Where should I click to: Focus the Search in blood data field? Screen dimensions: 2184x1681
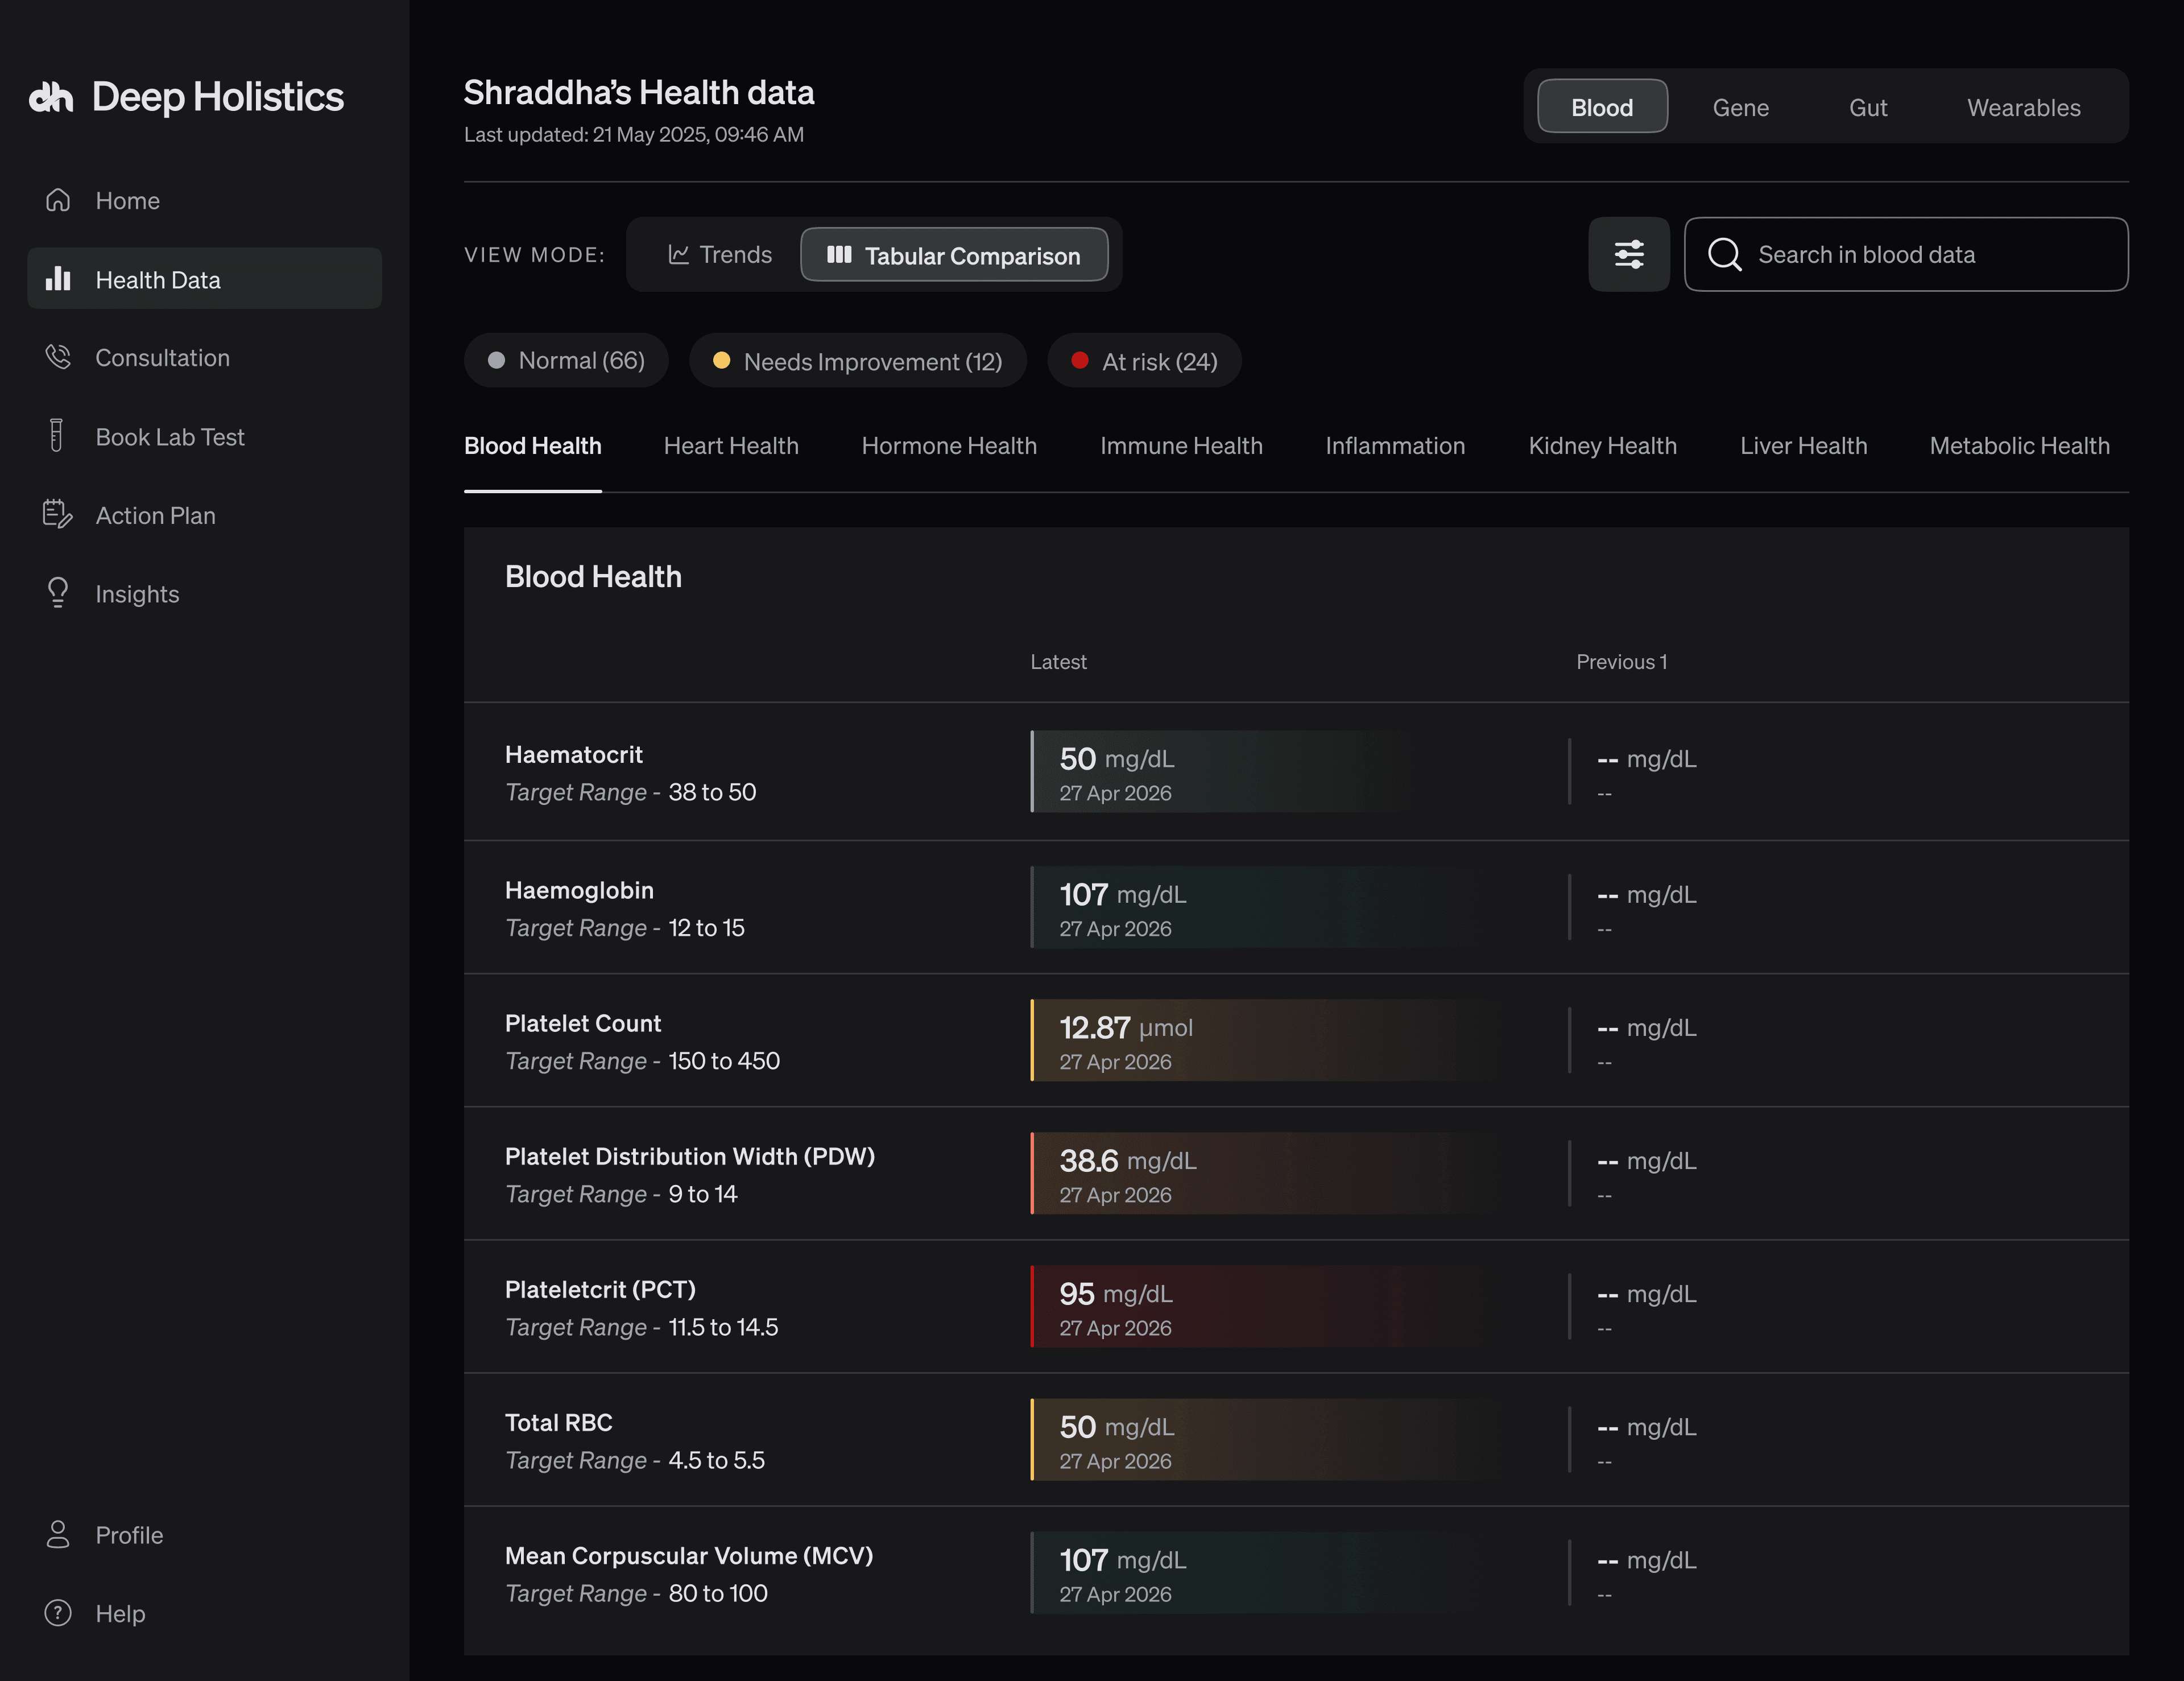click(1905, 254)
